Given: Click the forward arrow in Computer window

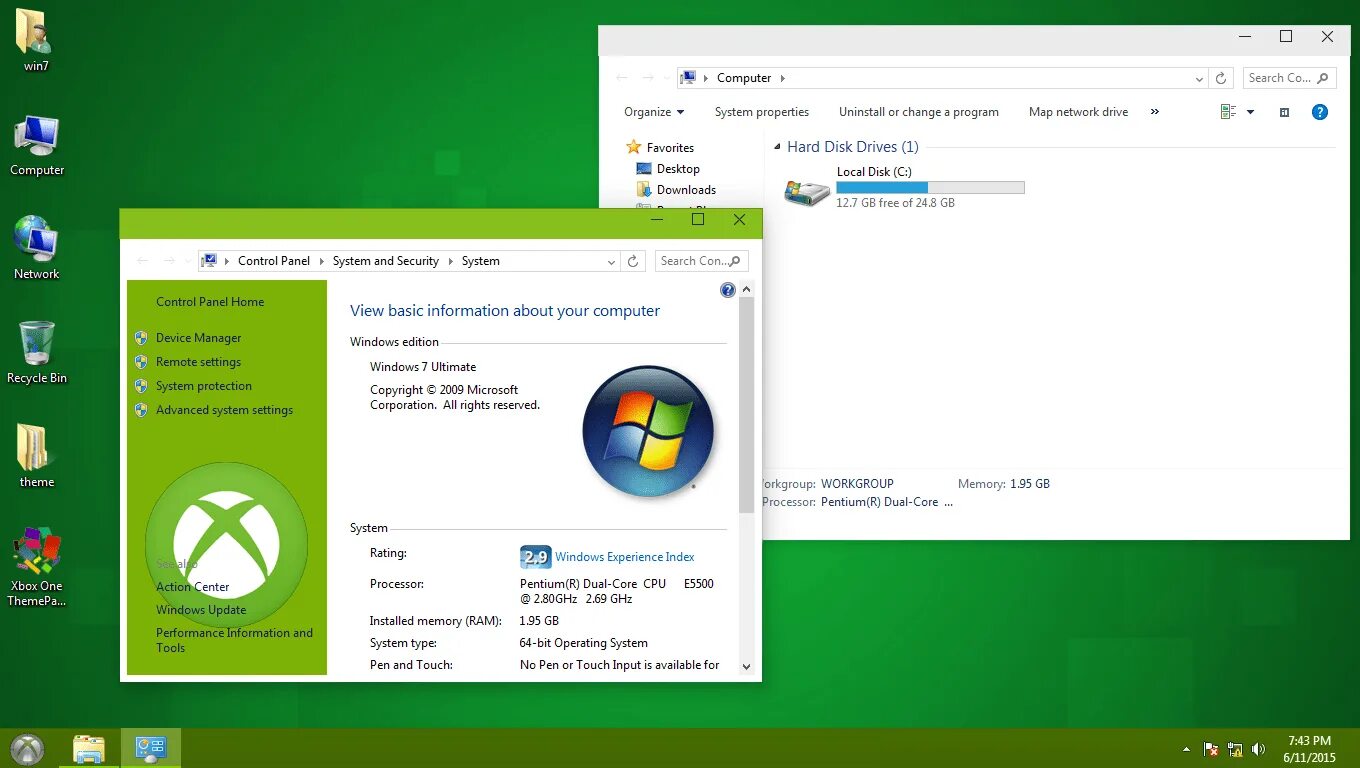Looking at the screenshot, I should (648, 78).
